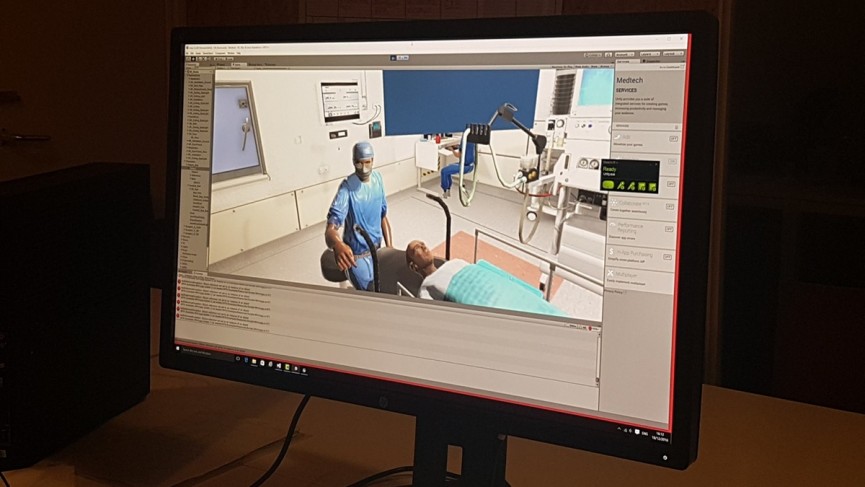The height and width of the screenshot is (487, 865).
Task: Open the Window menu
Action: pos(231,53)
